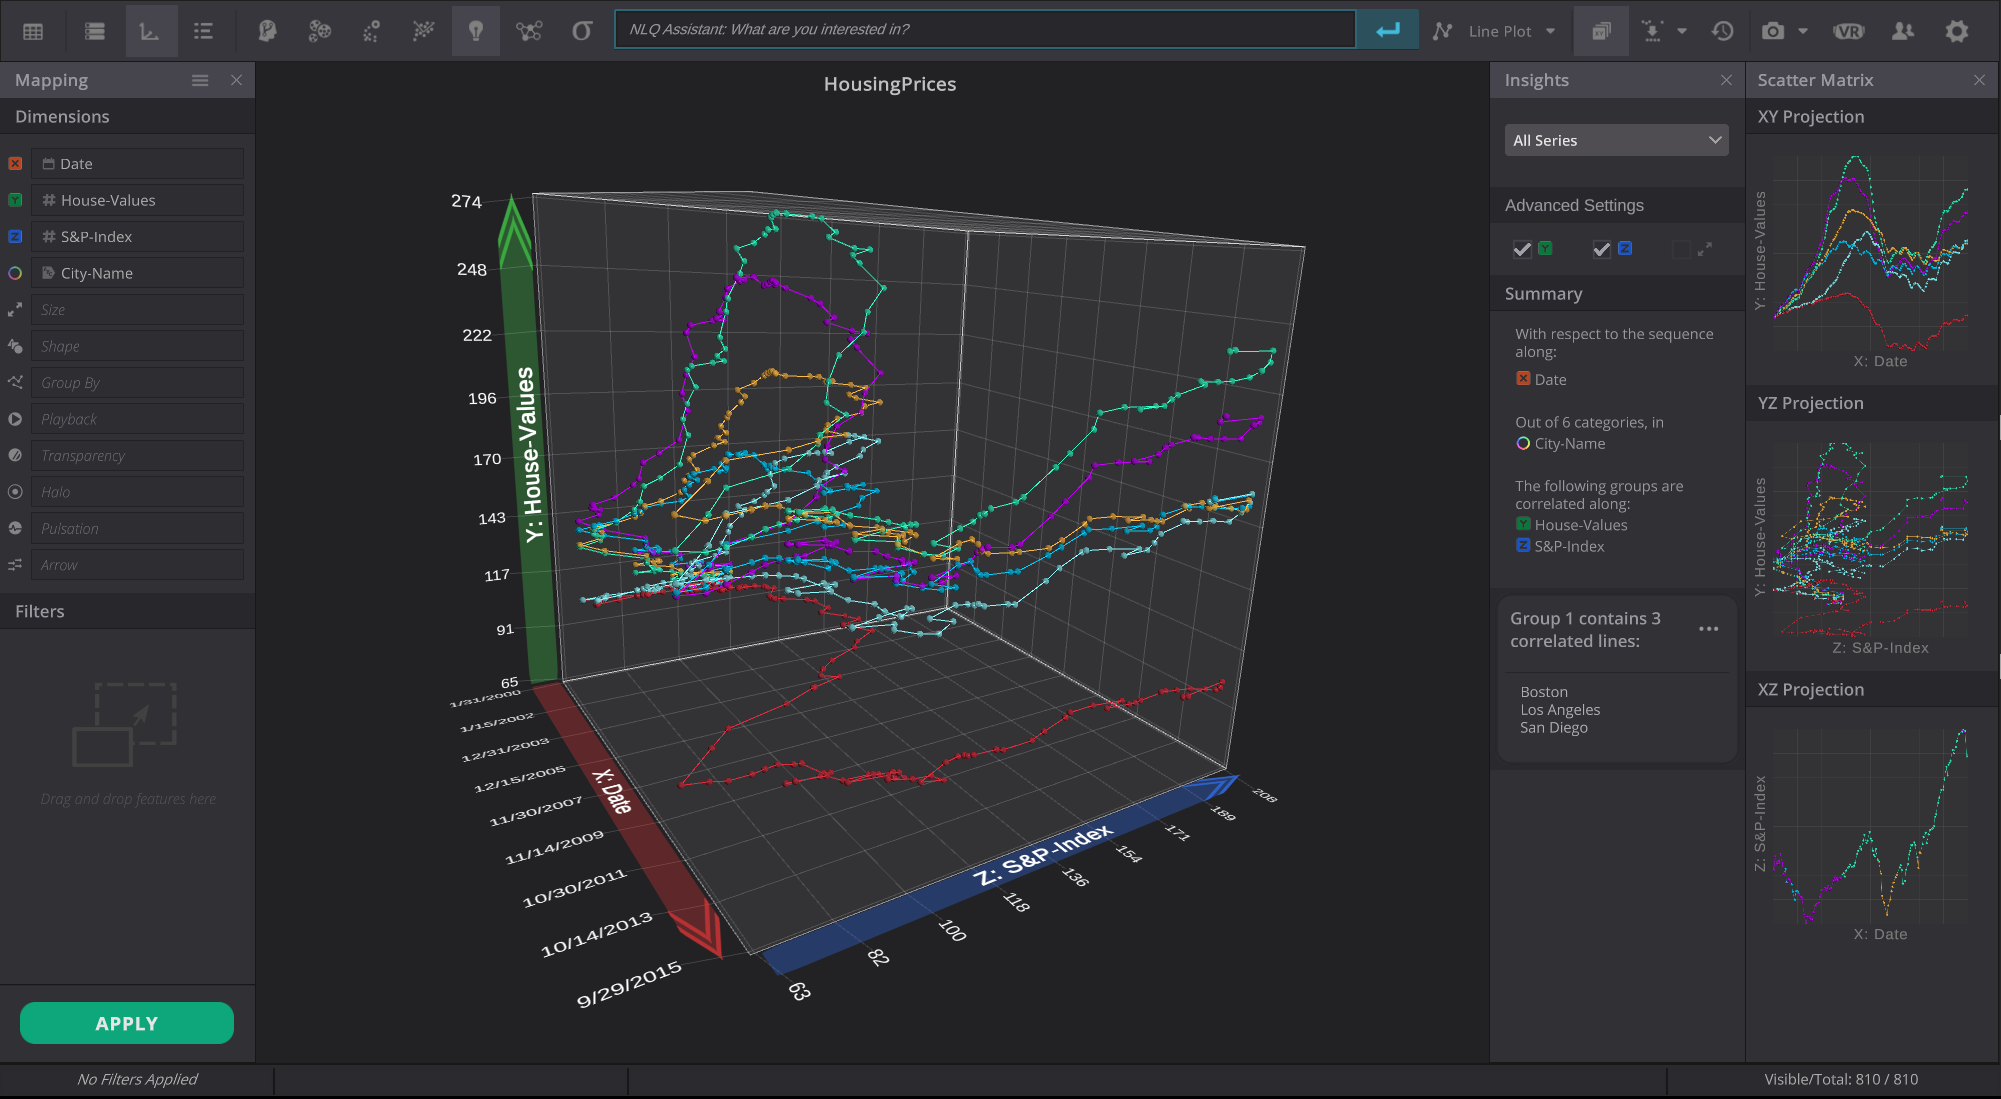Open the smart mapping head icon
This screenshot has width=2001, height=1099.
click(x=267, y=31)
